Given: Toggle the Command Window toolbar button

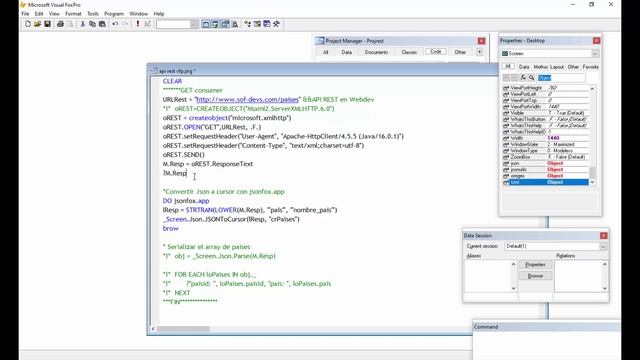Looking at the screenshot, I should [x=206, y=24].
